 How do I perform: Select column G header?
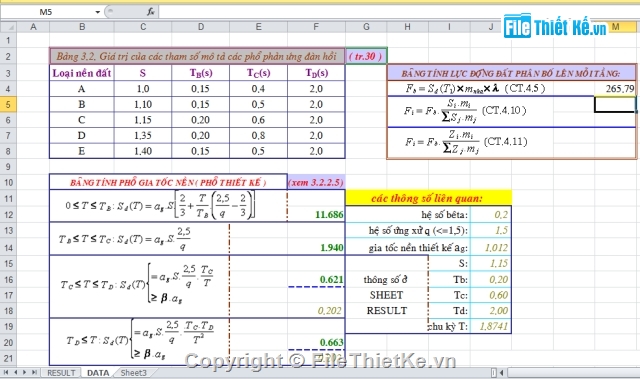tap(366, 27)
